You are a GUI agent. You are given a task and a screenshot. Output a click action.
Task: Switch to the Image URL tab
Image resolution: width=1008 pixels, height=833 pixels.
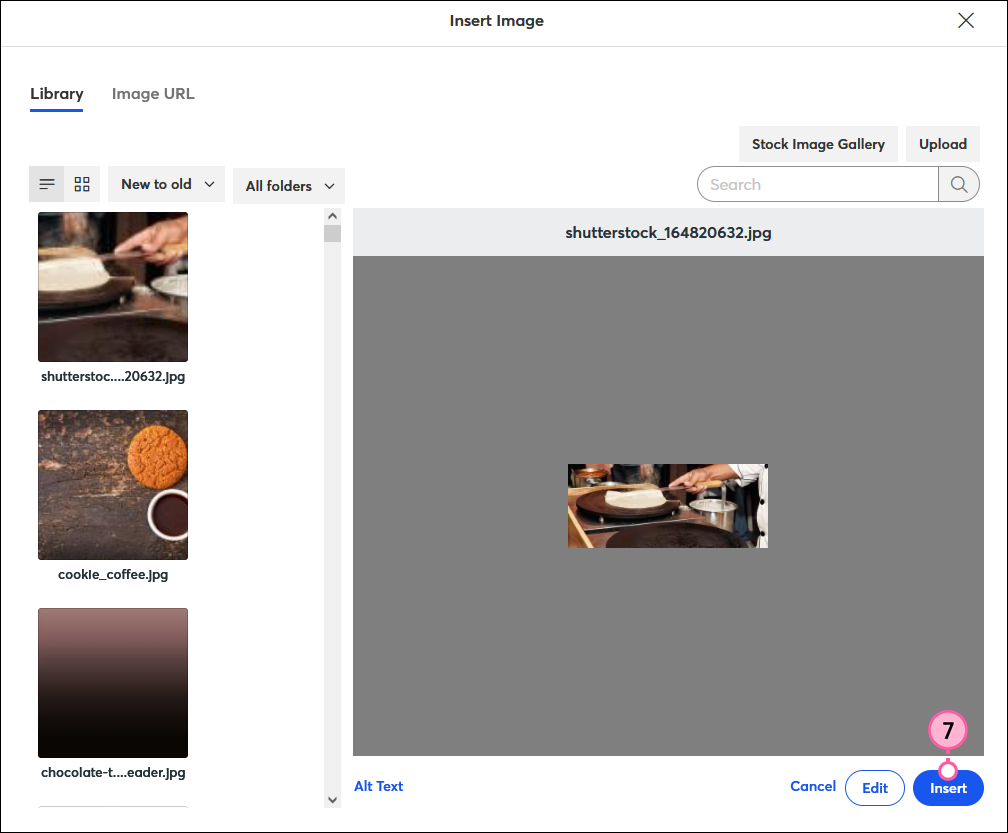153,94
